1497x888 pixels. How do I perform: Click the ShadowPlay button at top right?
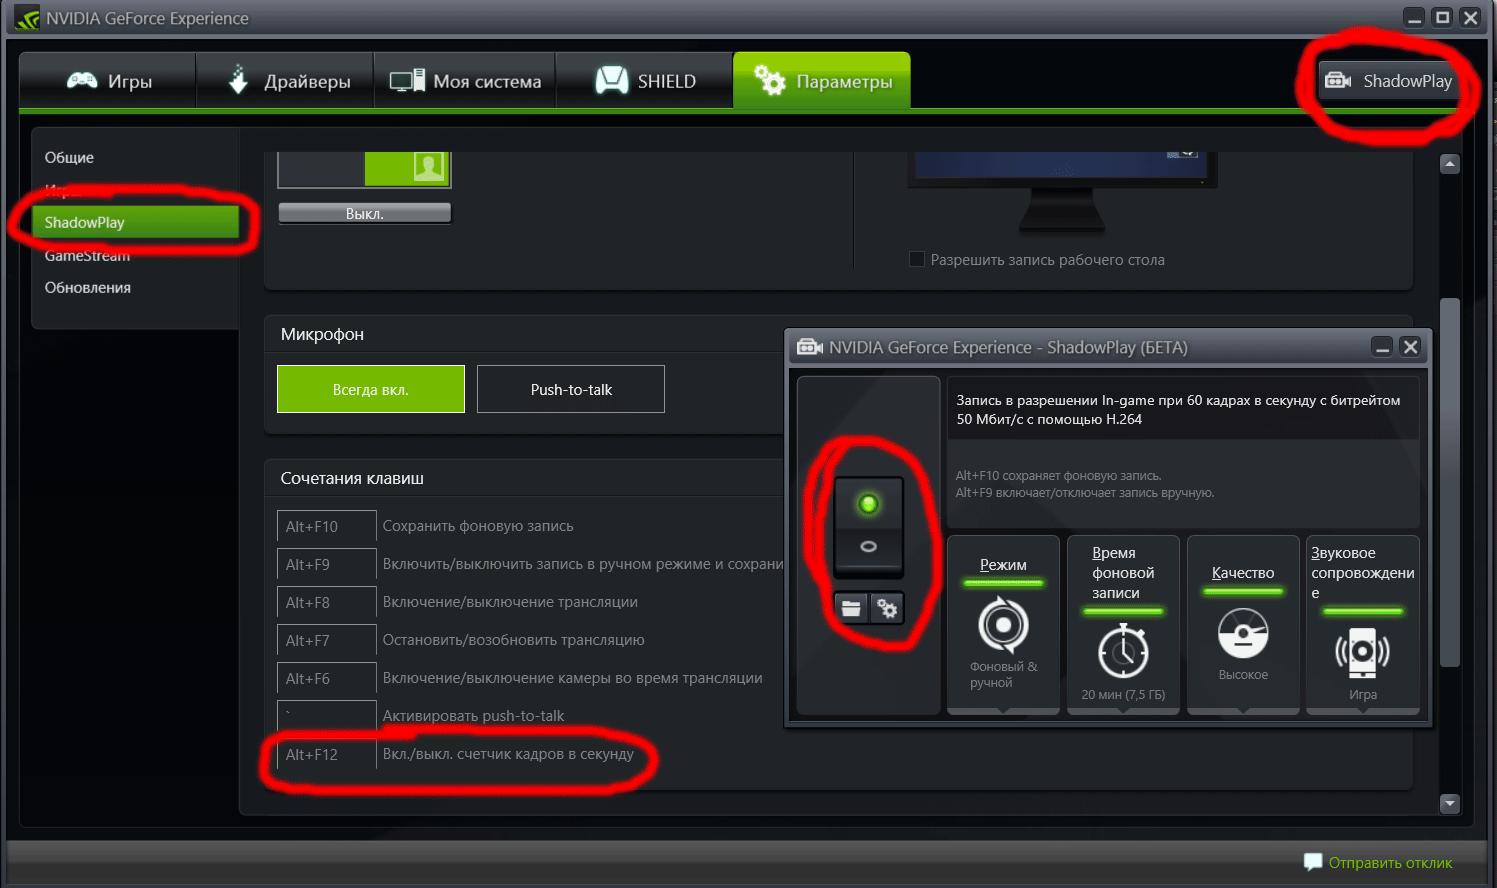coord(1388,81)
